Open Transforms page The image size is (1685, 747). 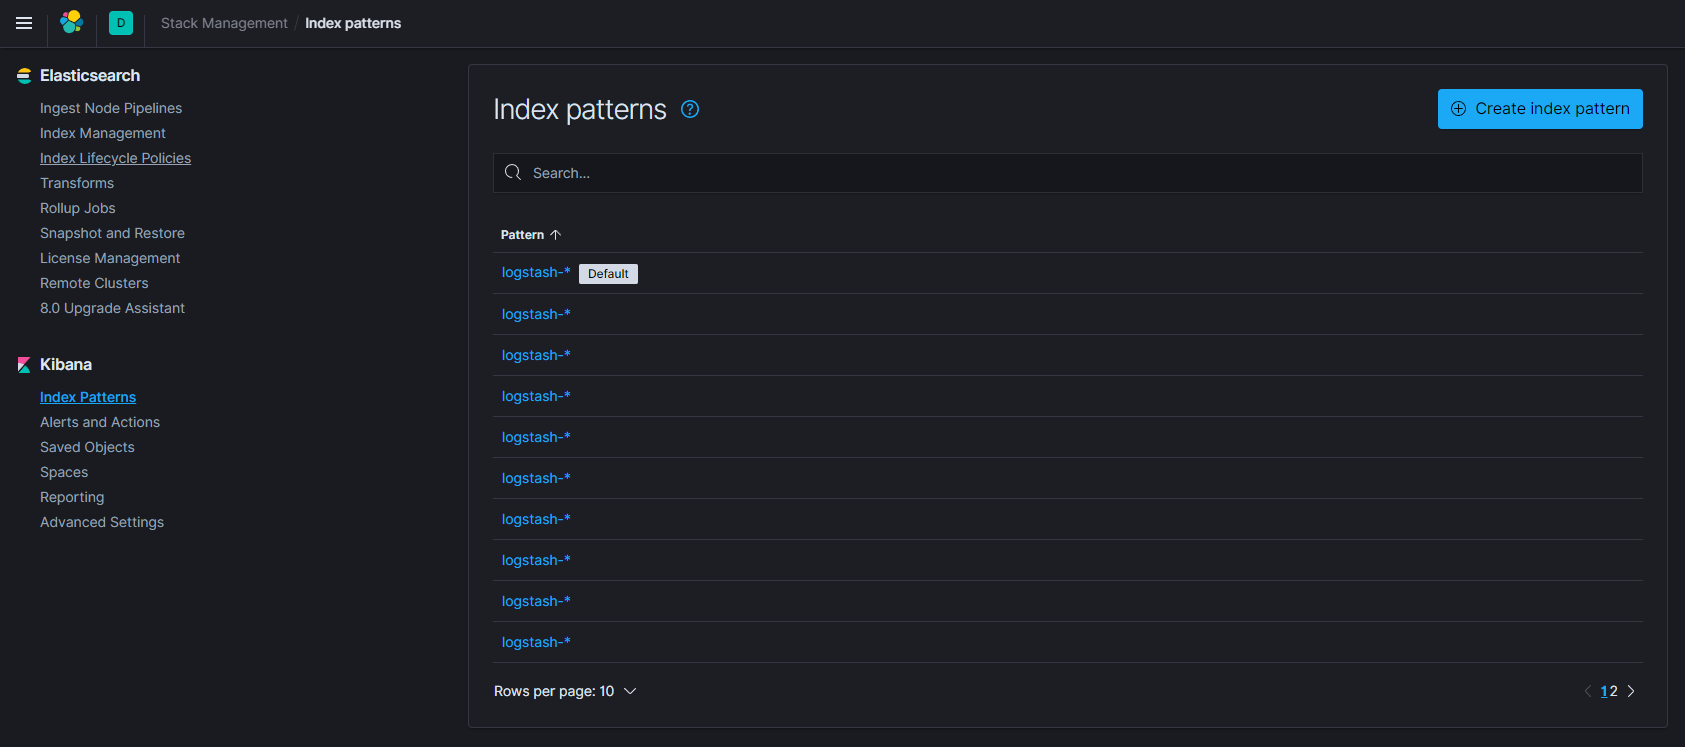pos(77,183)
